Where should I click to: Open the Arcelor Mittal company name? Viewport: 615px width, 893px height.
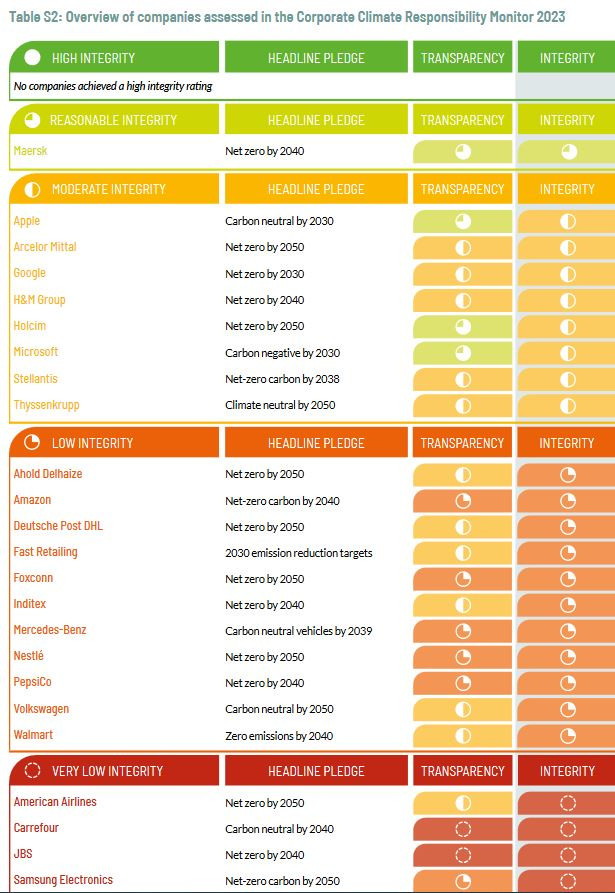[45, 247]
